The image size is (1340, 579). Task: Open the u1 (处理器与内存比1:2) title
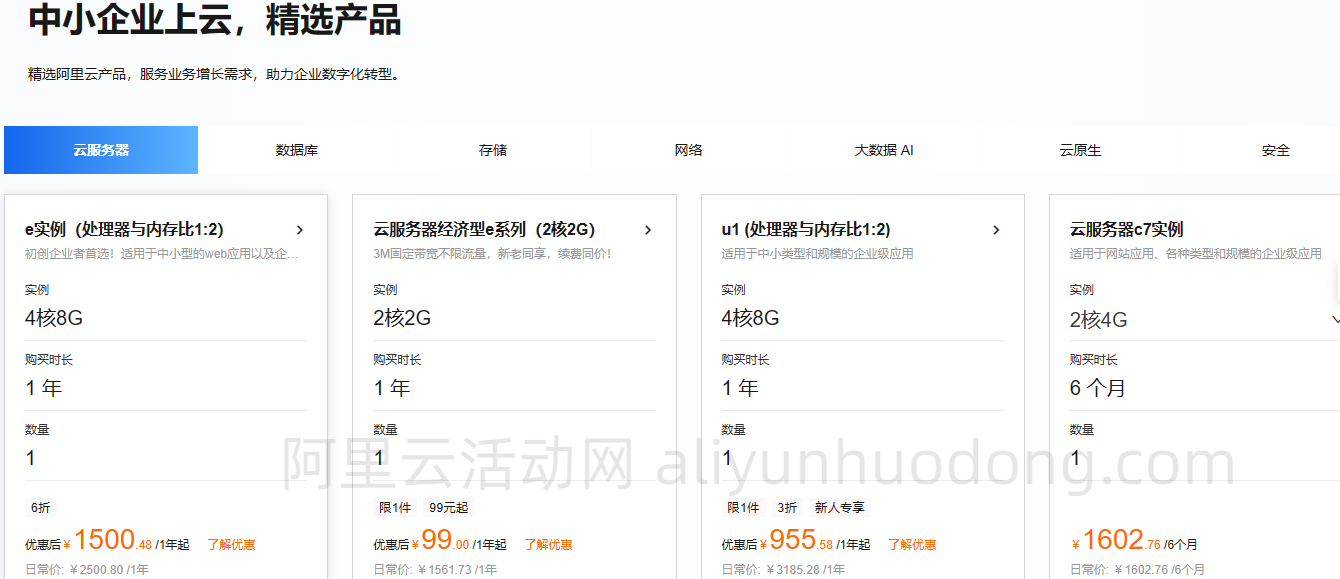point(806,230)
